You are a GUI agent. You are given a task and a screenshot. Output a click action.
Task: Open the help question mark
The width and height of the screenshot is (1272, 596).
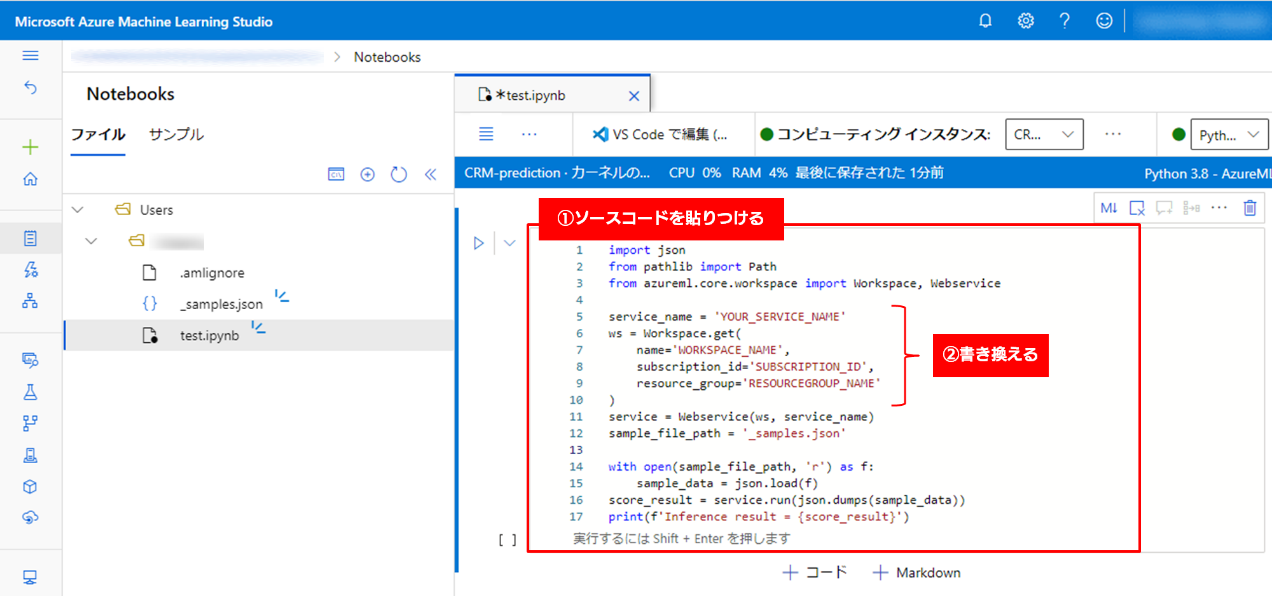[x=1065, y=21]
